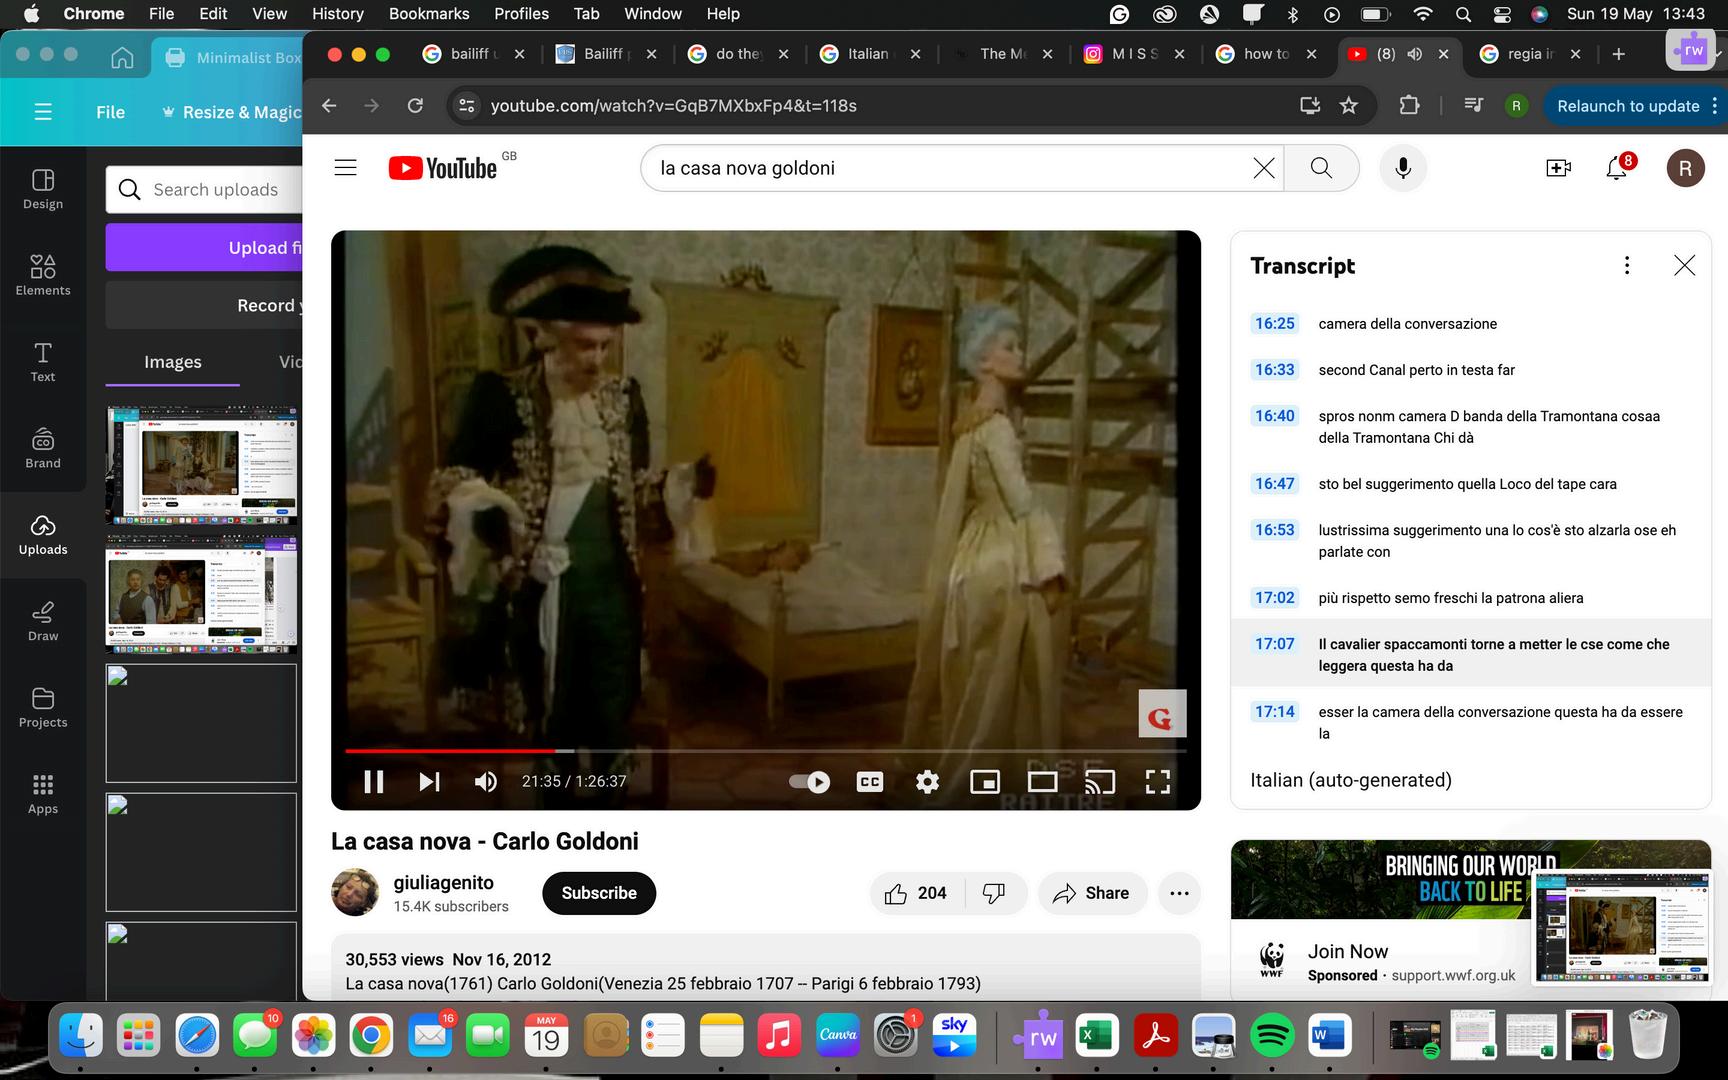
Task: Open YouTube notifications bell
Action: 1617,168
